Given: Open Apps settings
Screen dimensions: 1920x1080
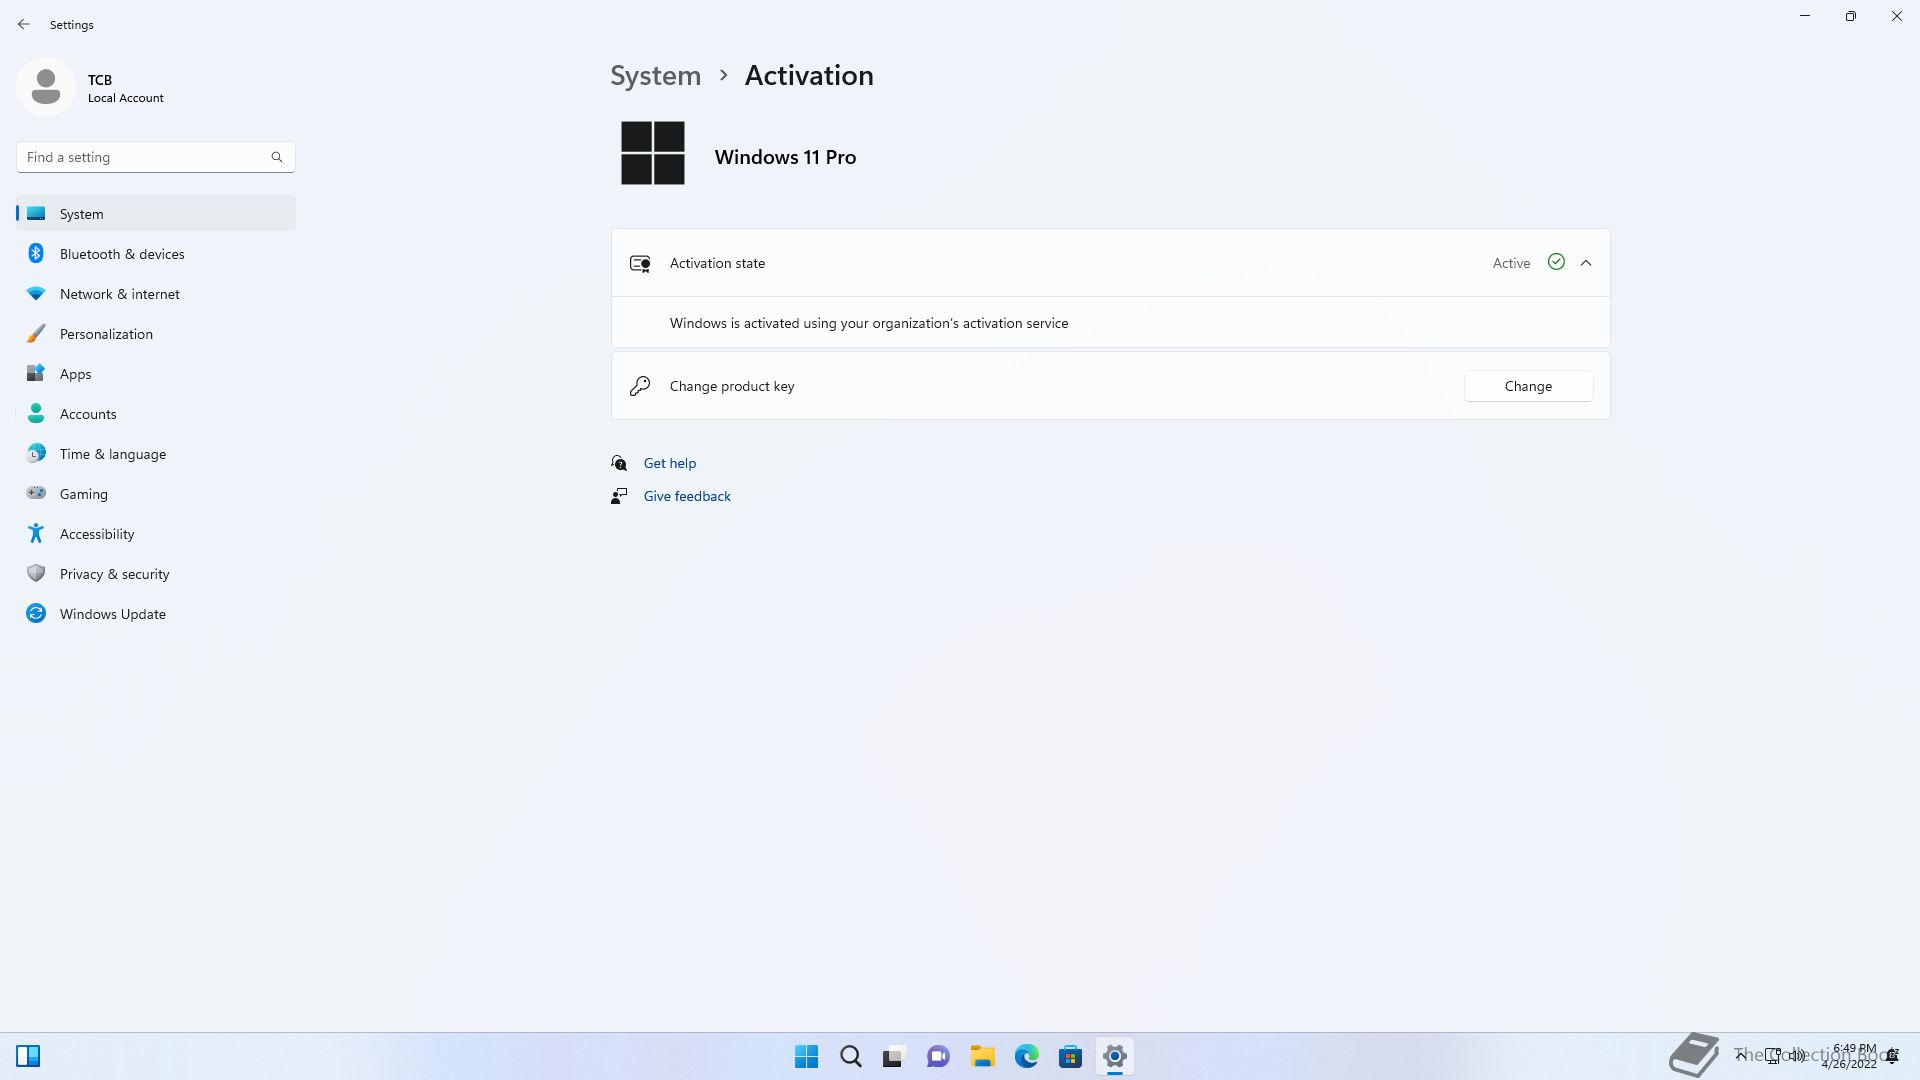Looking at the screenshot, I should (155, 374).
